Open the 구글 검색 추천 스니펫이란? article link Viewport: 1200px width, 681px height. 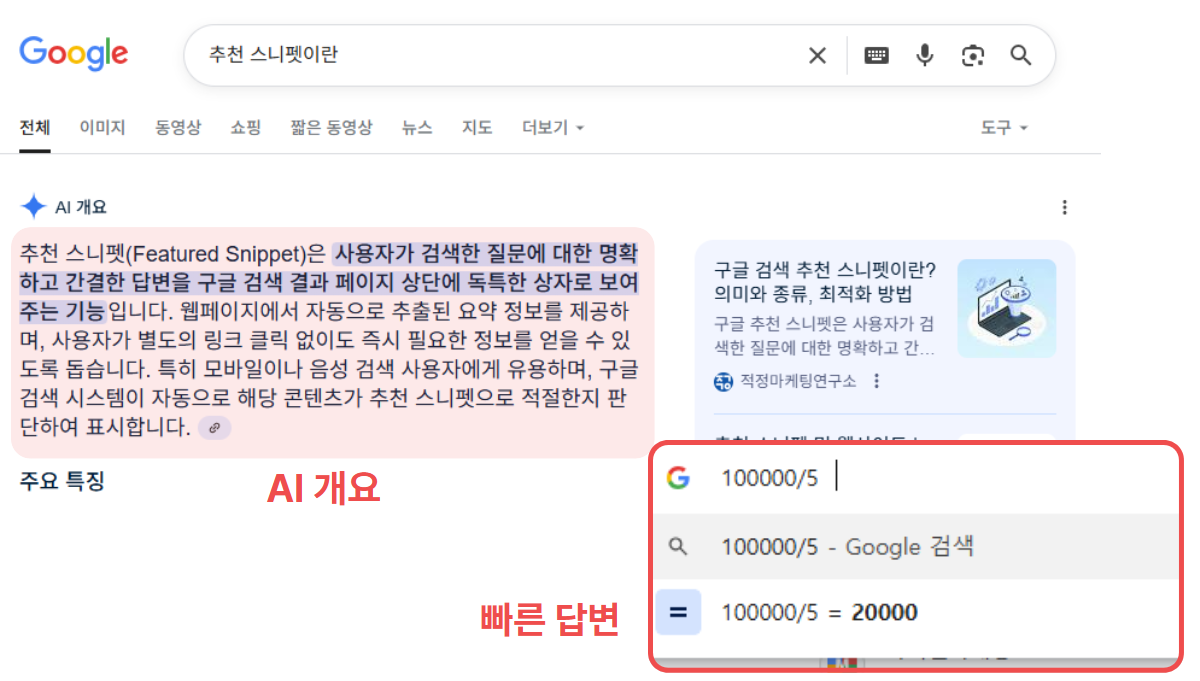tap(825, 283)
